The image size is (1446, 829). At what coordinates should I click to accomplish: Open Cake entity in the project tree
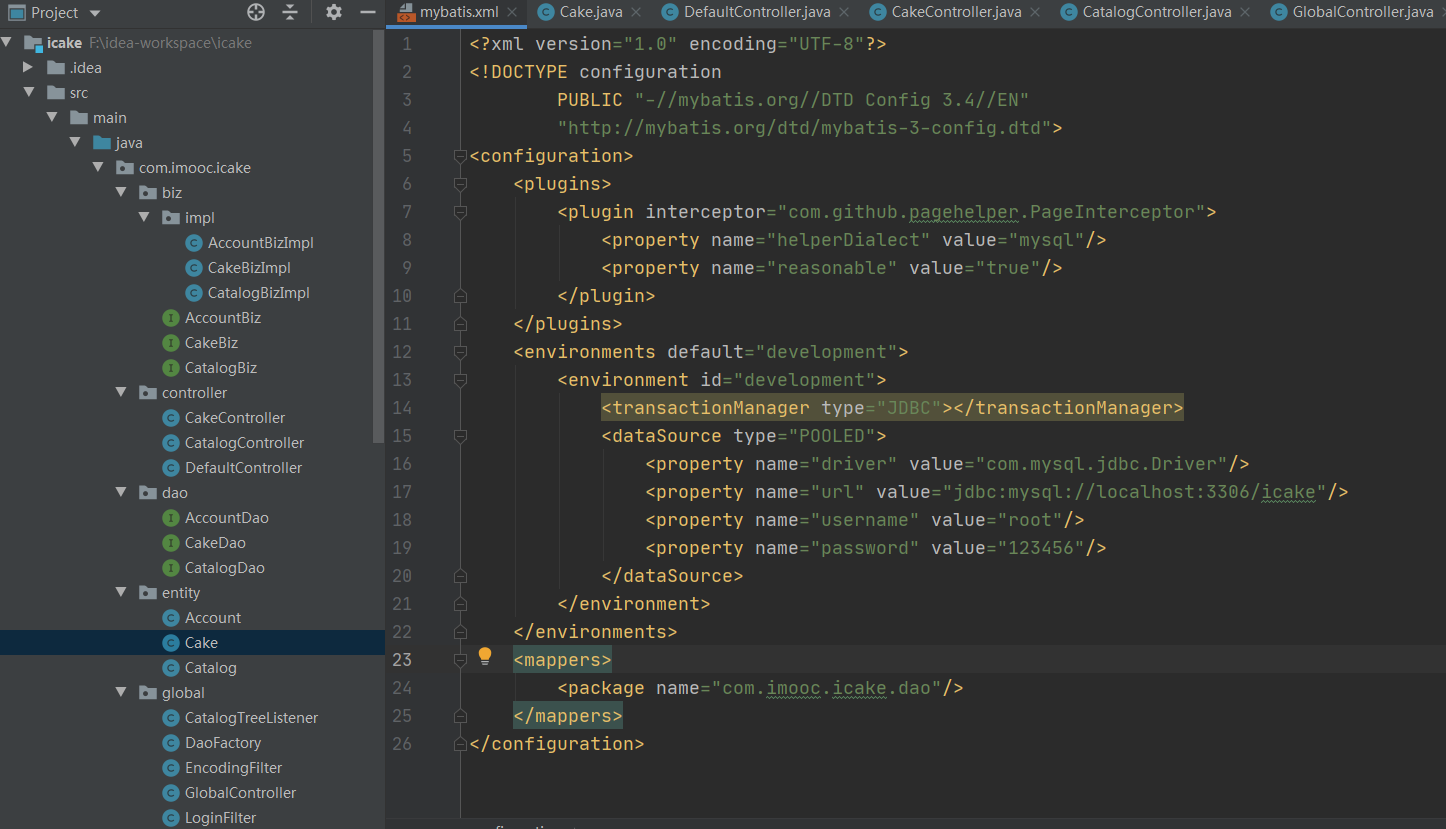click(192, 643)
